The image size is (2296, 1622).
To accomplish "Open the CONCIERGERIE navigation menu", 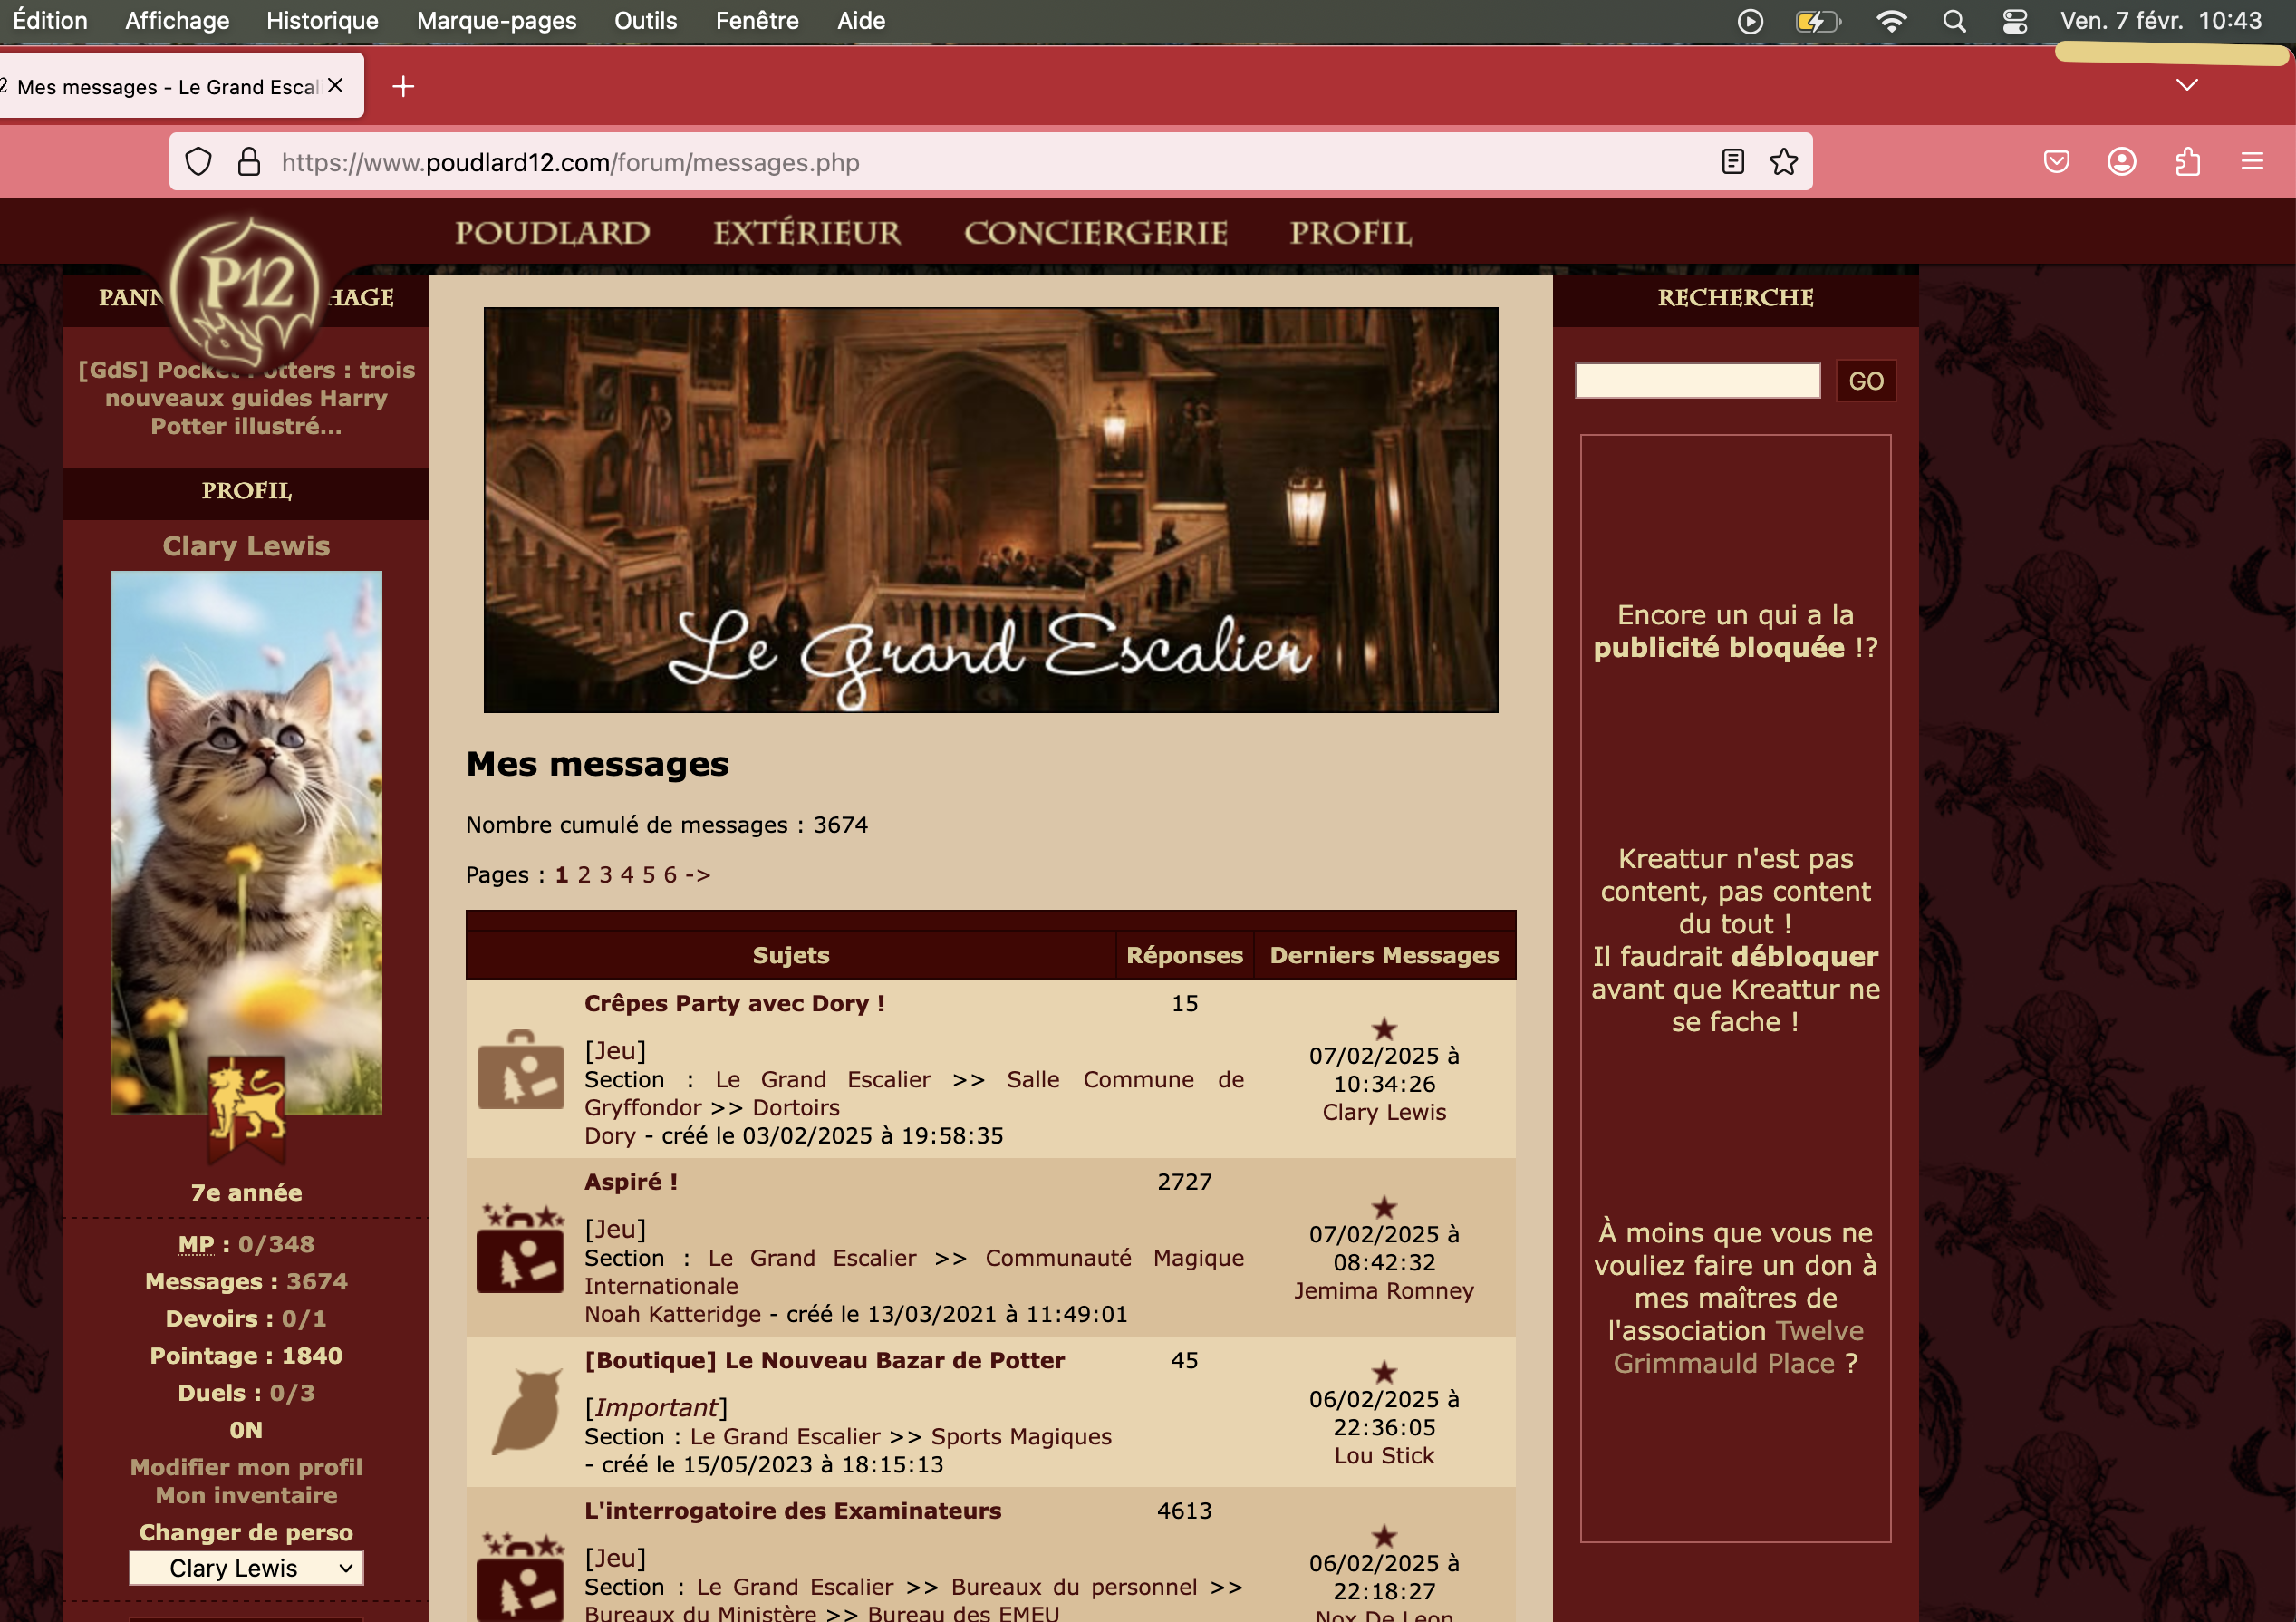I will click(x=1095, y=233).
